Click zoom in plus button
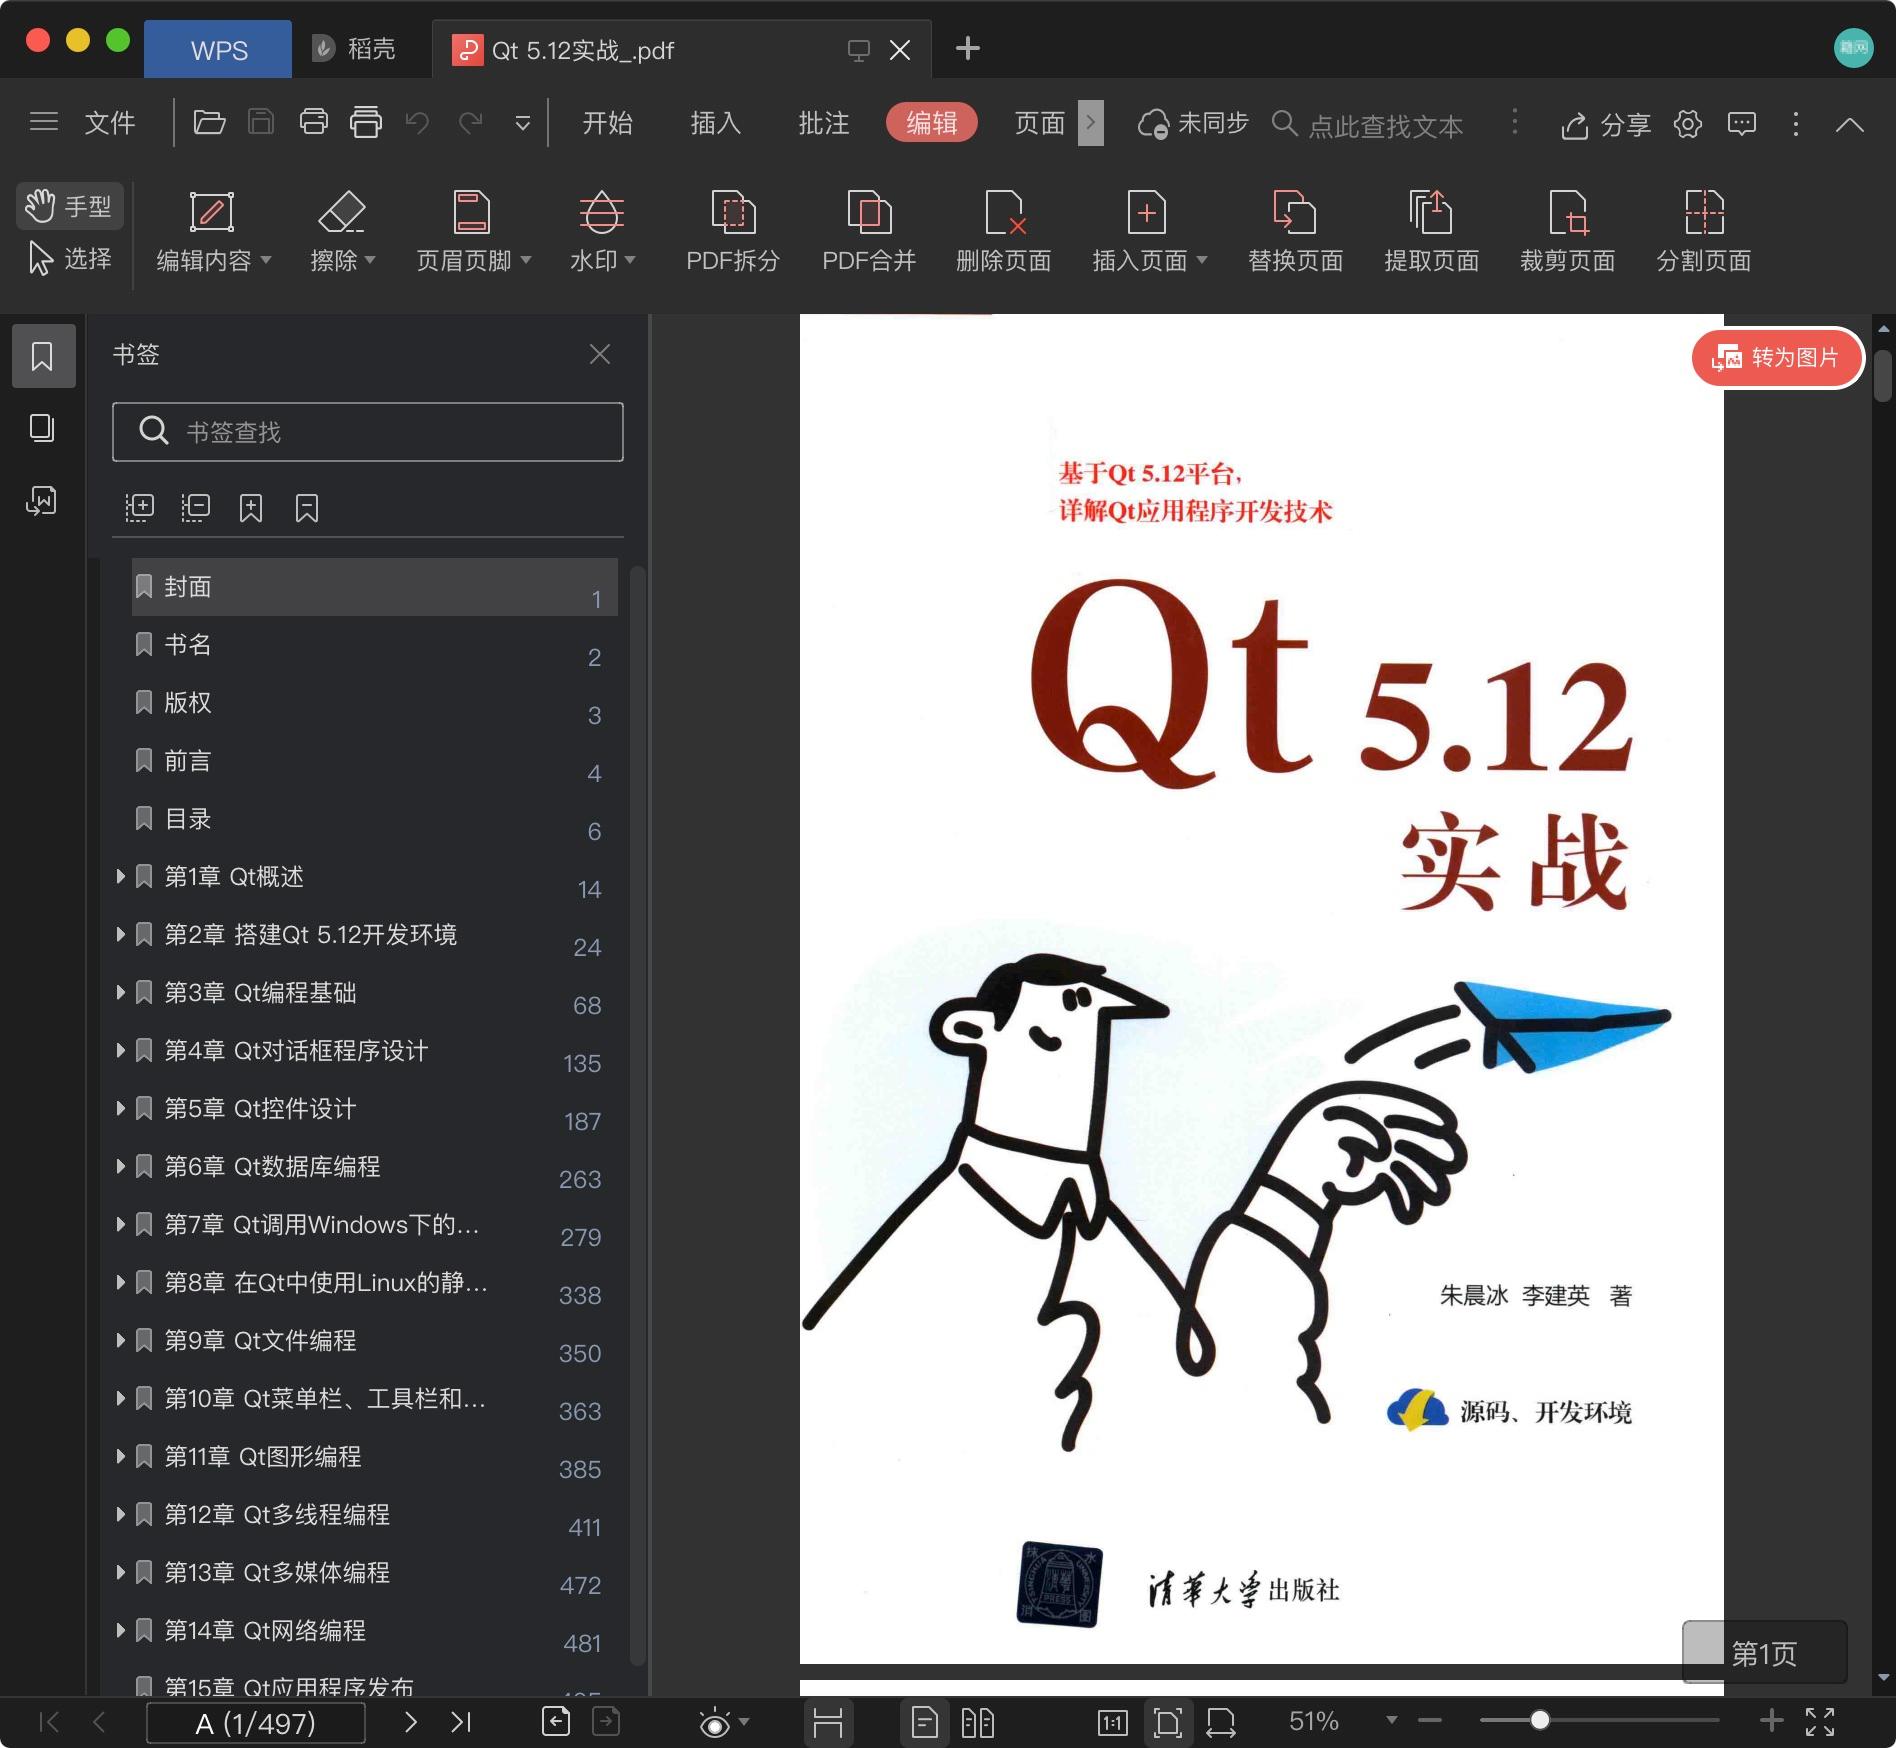 (x=1771, y=1720)
